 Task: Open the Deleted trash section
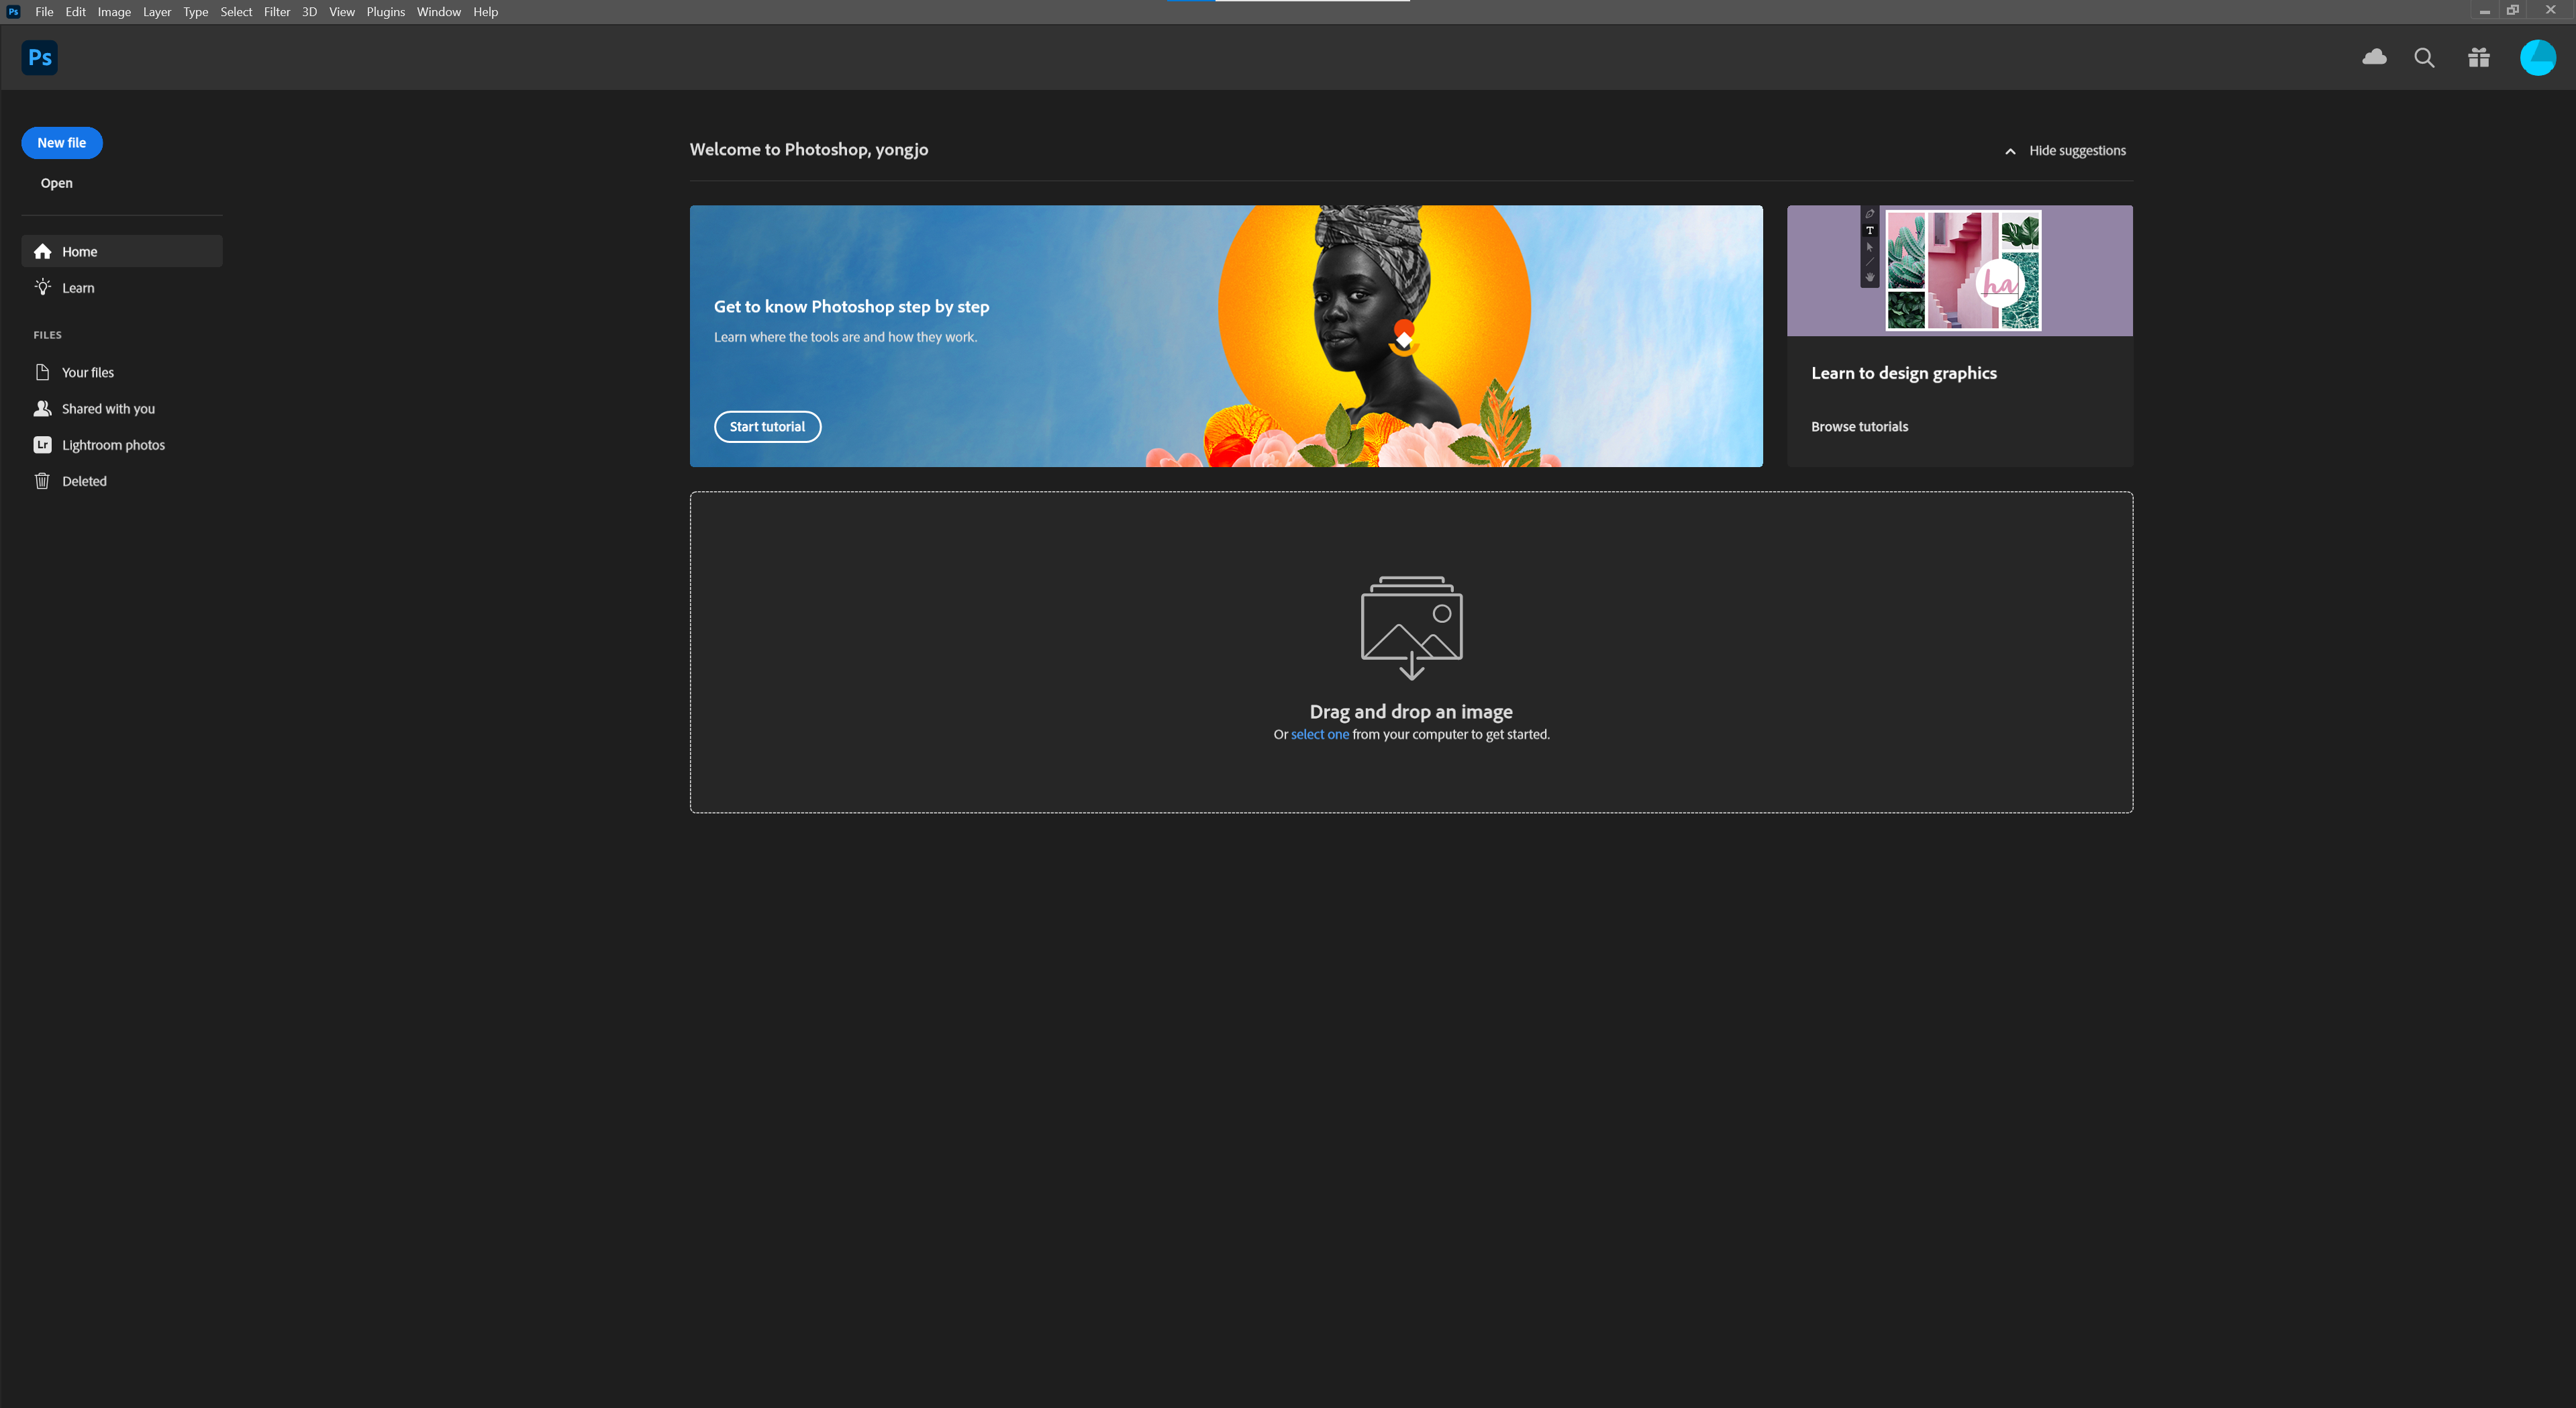[x=84, y=480]
